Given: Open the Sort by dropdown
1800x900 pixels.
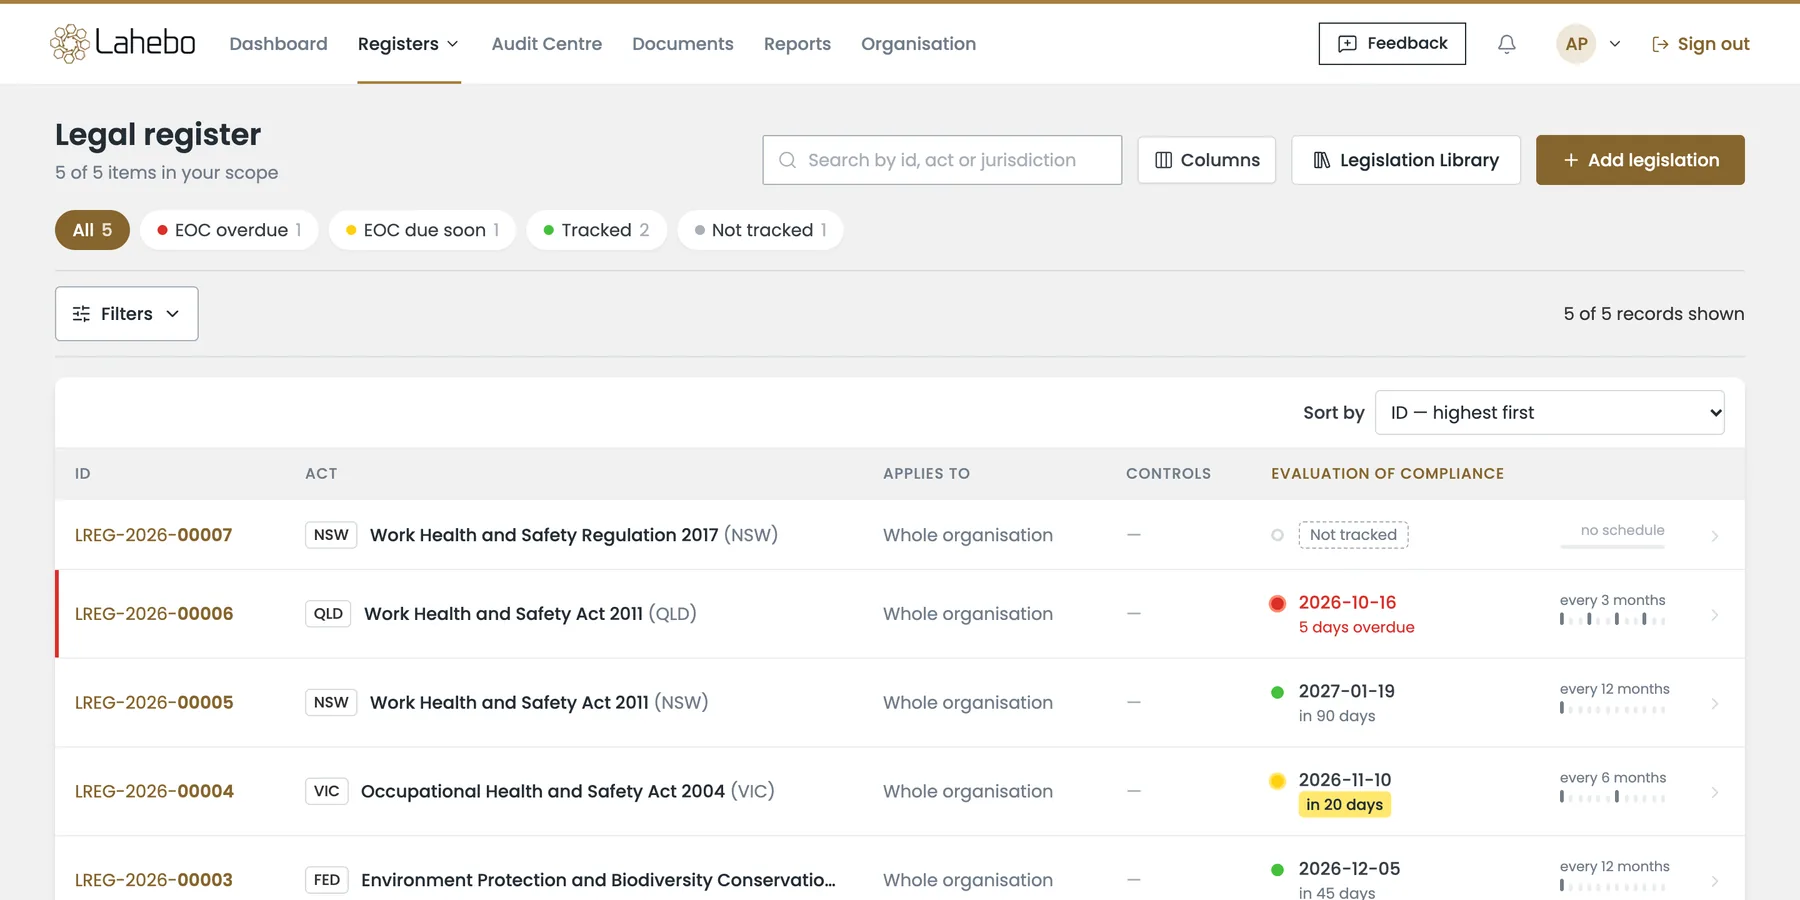Looking at the screenshot, I should click(1550, 413).
